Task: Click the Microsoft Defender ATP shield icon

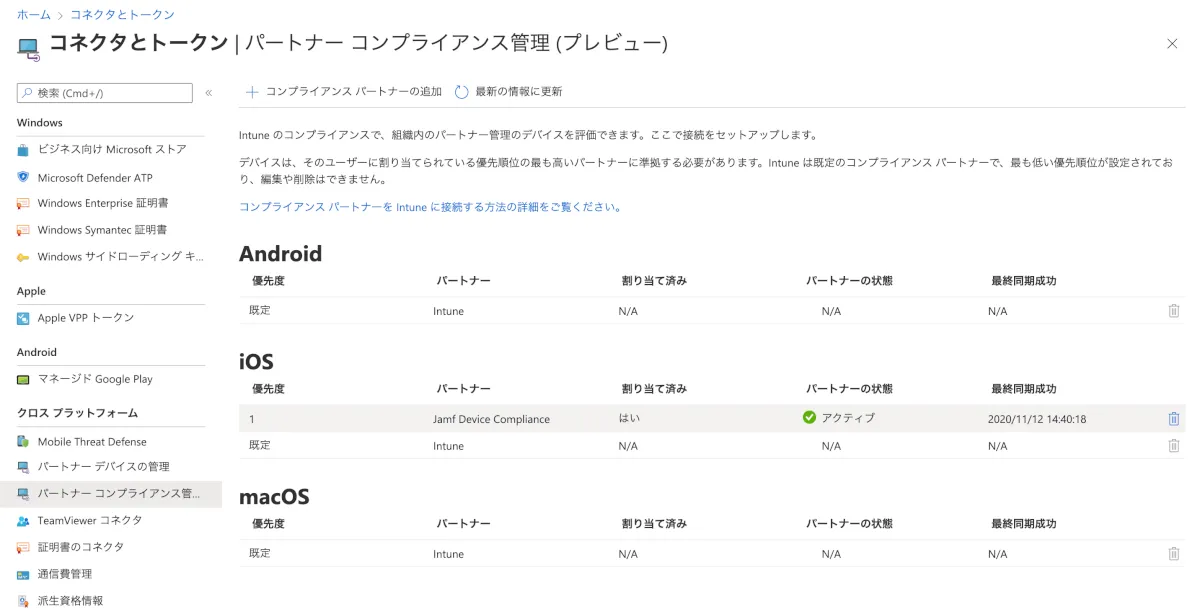Action: pyautogui.click(x=23, y=177)
